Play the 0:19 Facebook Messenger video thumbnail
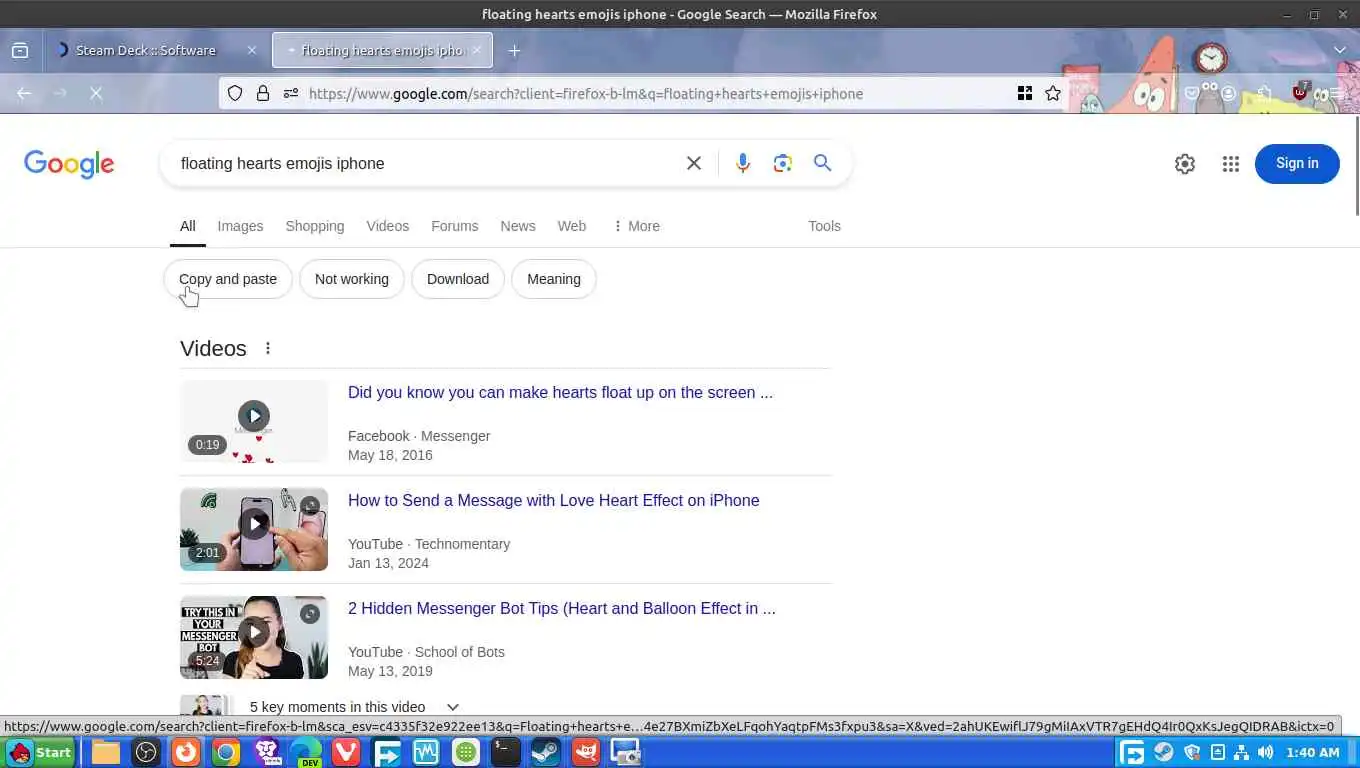1360x768 pixels. coord(254,421)
